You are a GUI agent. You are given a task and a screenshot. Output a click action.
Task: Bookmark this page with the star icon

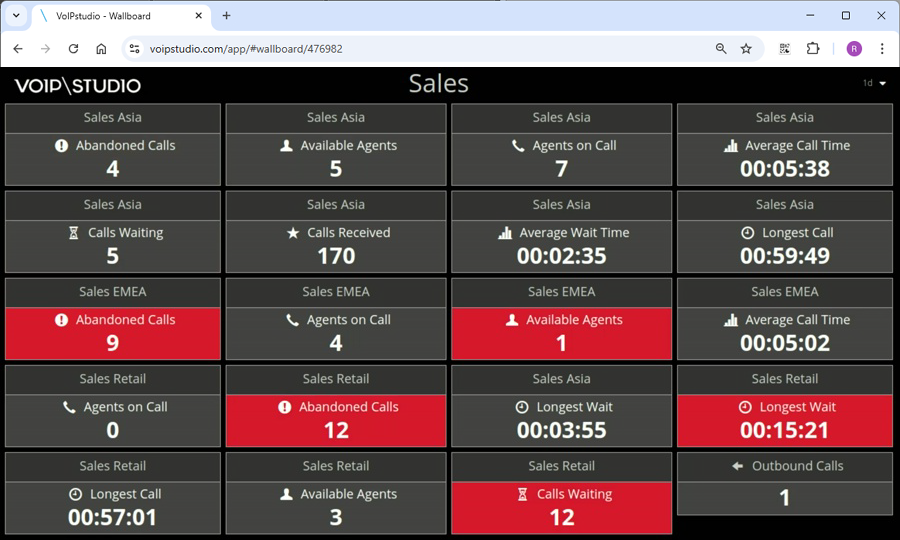746,49
